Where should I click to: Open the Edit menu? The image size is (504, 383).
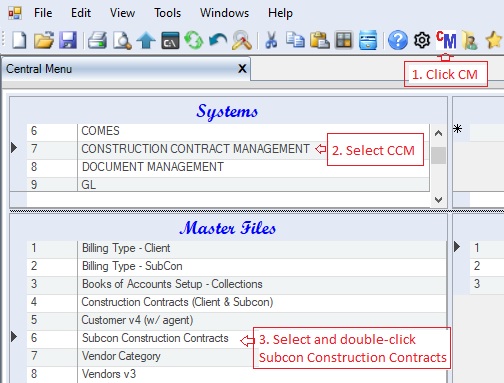point(81,13)
